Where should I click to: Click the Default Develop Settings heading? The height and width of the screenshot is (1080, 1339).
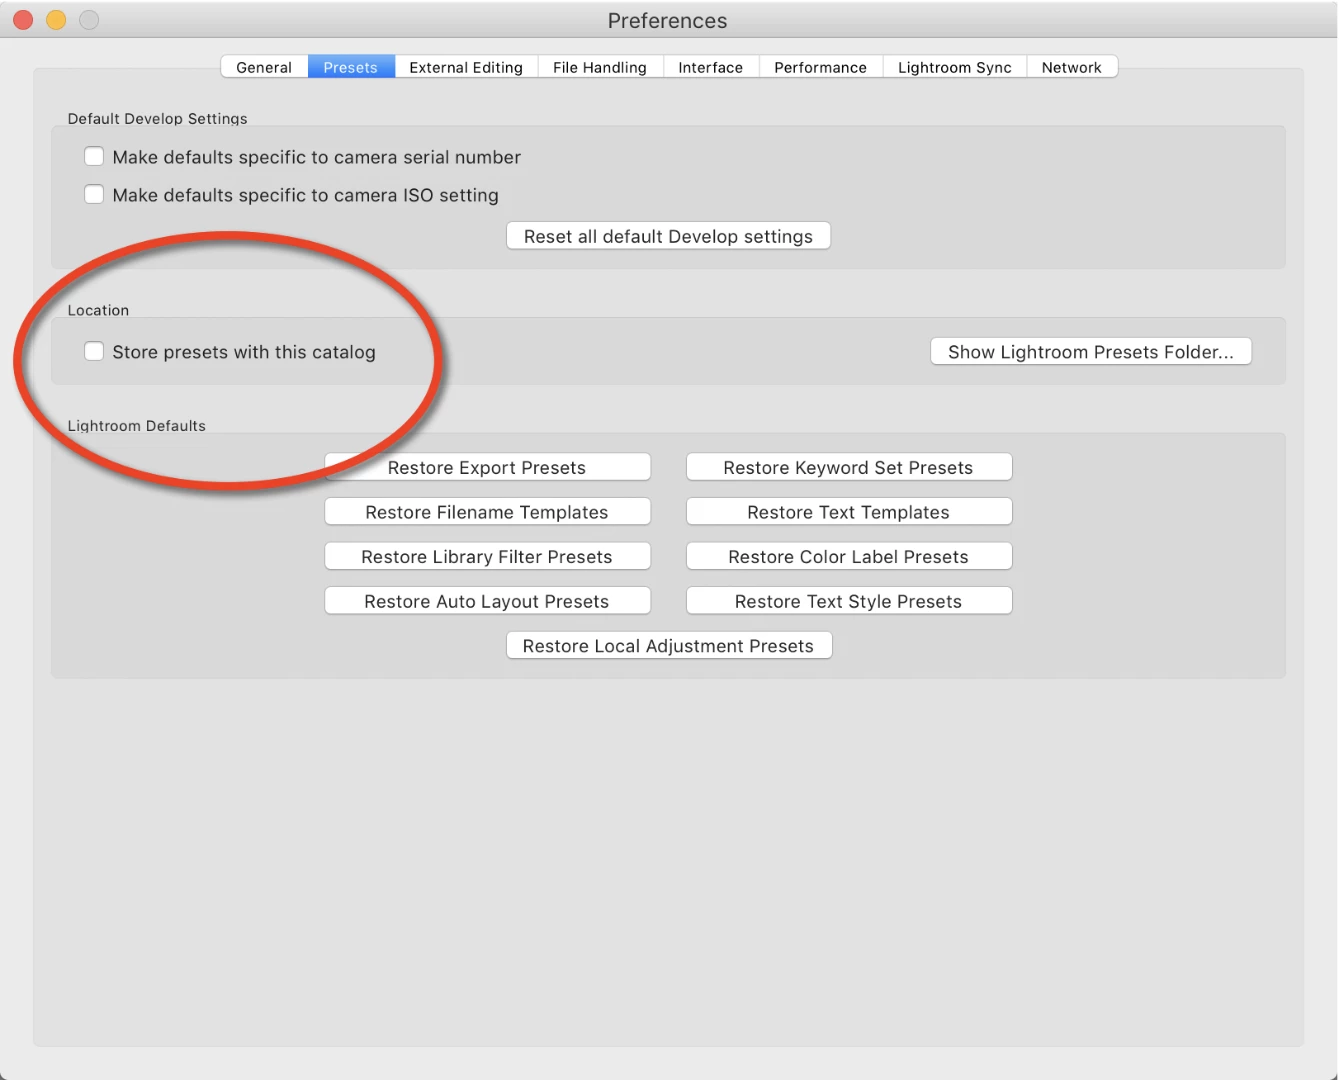(157, 118)
